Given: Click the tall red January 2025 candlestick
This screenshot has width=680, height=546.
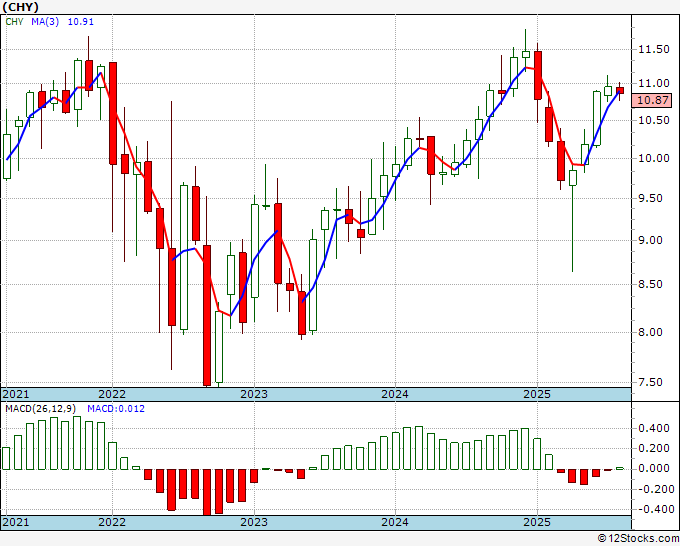Looking at the screenshot, I should [538, 75].
